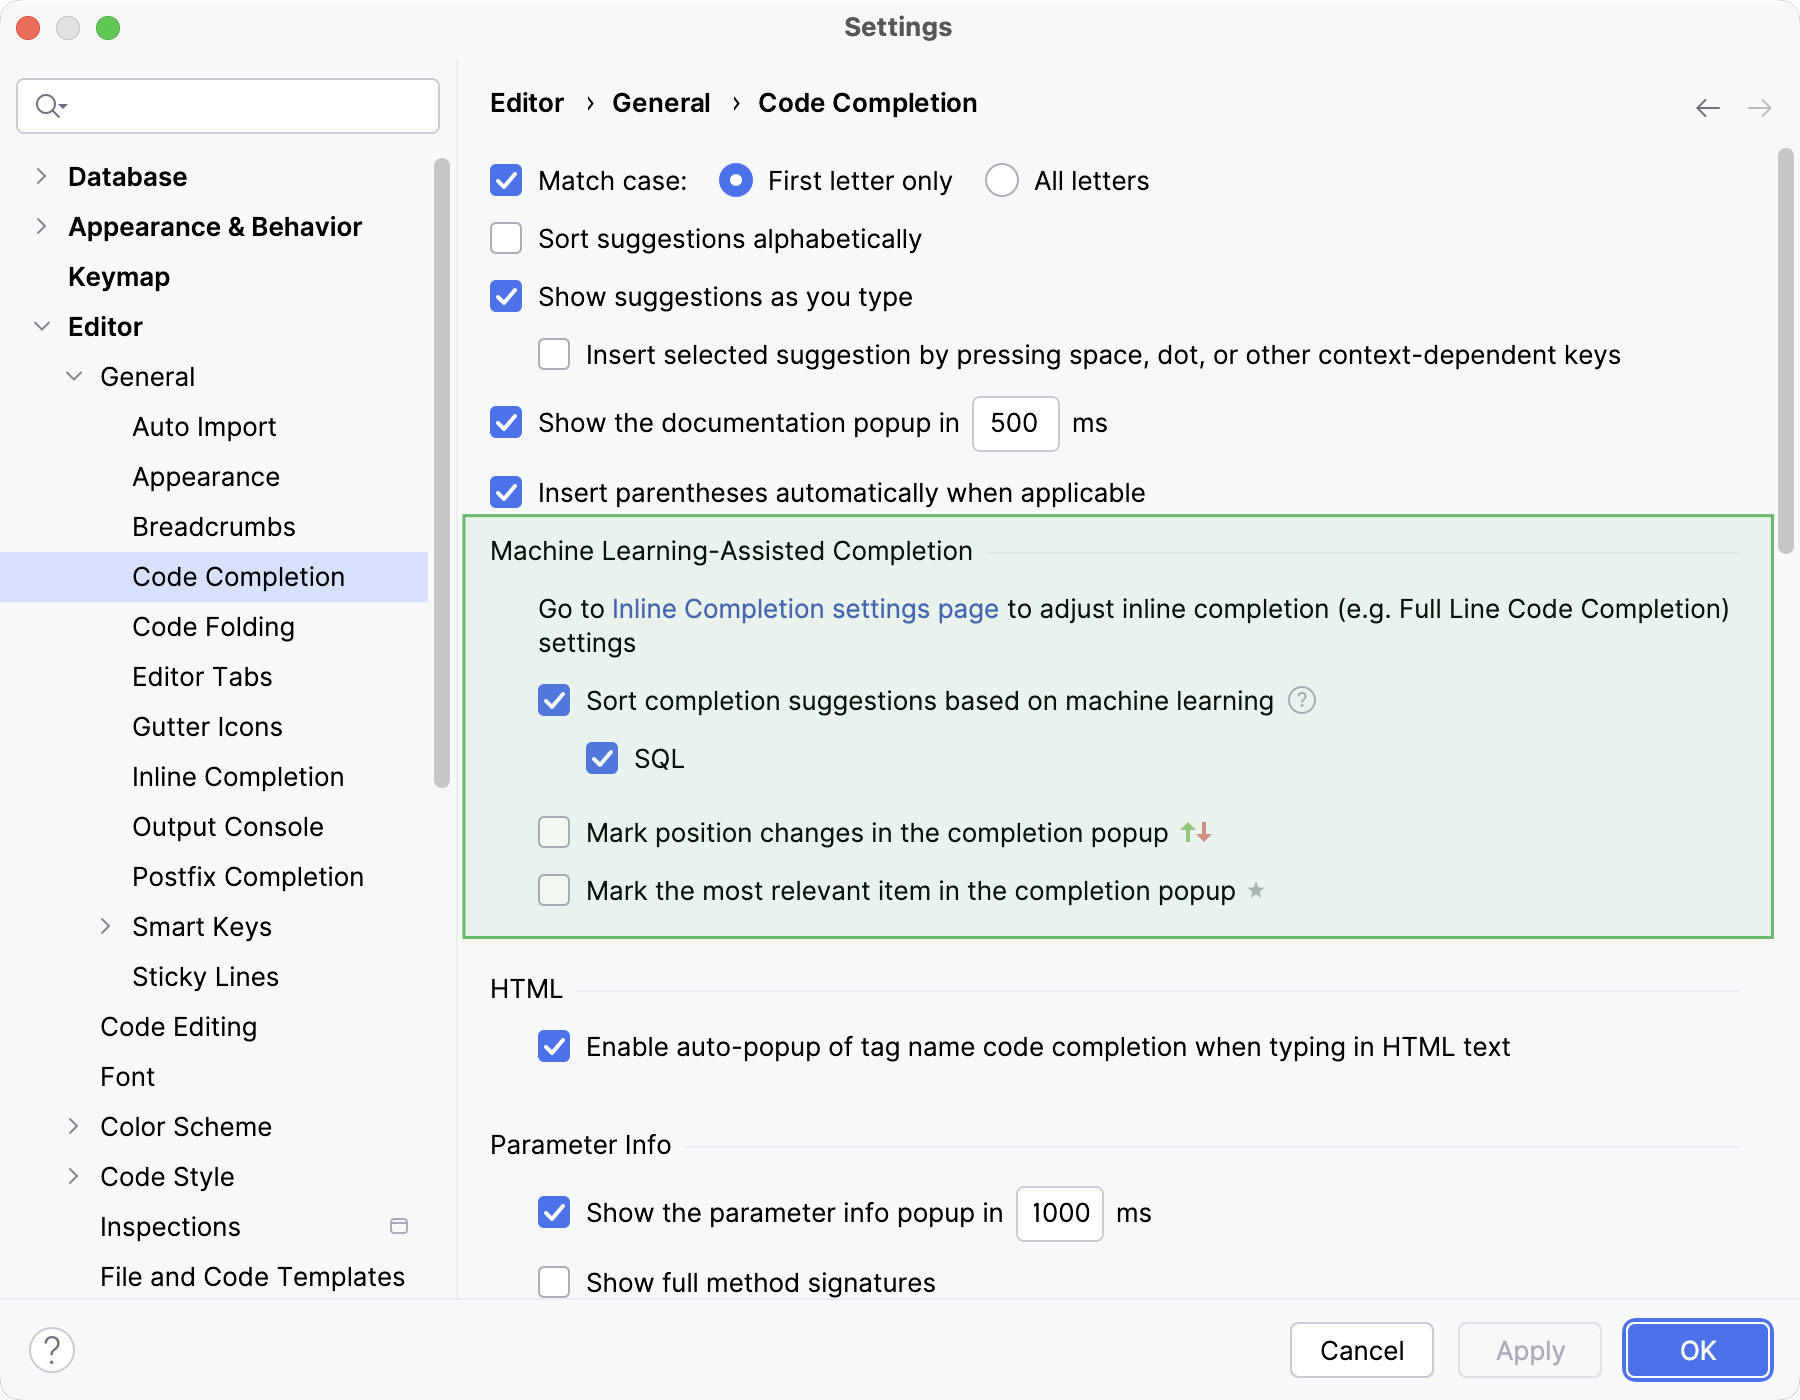Image resolution: width=1800 pixels, height=1400 pixels.
Task: Click the help icon beside machine learning sorting
Action: 1301,701
